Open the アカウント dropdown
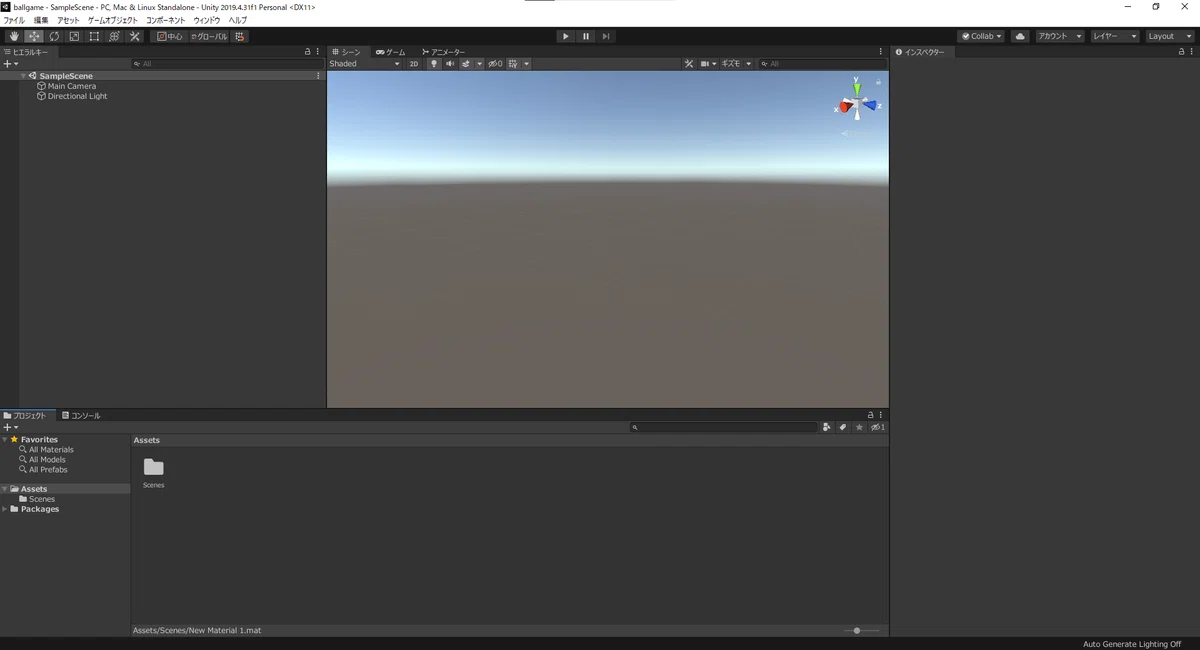This screenshot has height=650, width=1200. (1059, 36)
